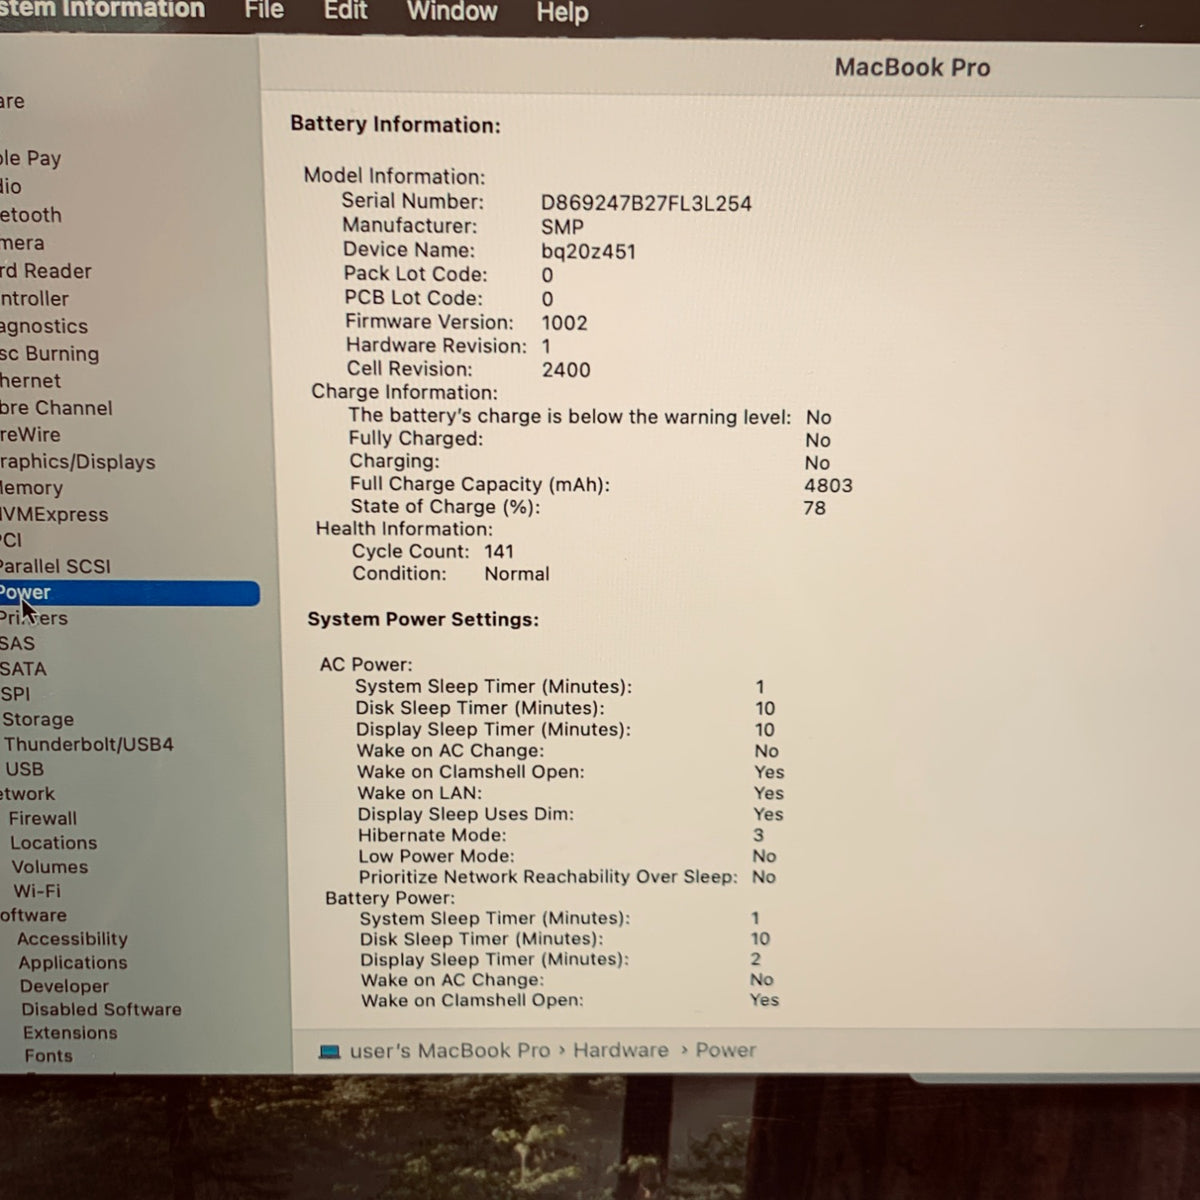Select Developer under Software
This screenshot has height=1200, width=1200.
point(64,986)
